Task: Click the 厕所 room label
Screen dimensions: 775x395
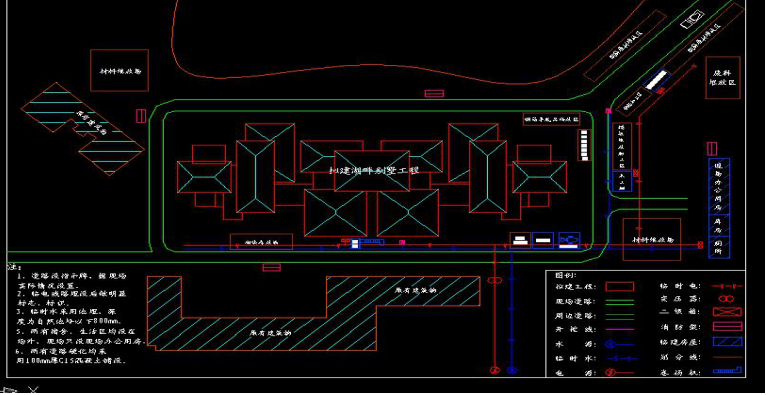Action: pyautogui.click(x=718, y=248)
